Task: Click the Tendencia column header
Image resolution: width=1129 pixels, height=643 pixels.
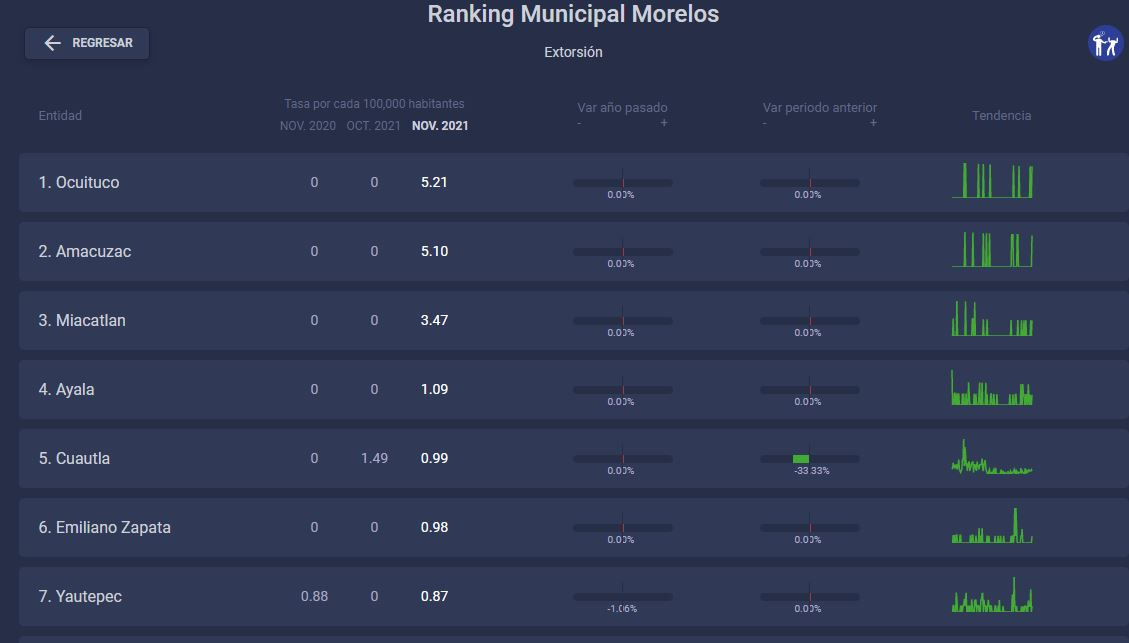Action: point(1002,115)
